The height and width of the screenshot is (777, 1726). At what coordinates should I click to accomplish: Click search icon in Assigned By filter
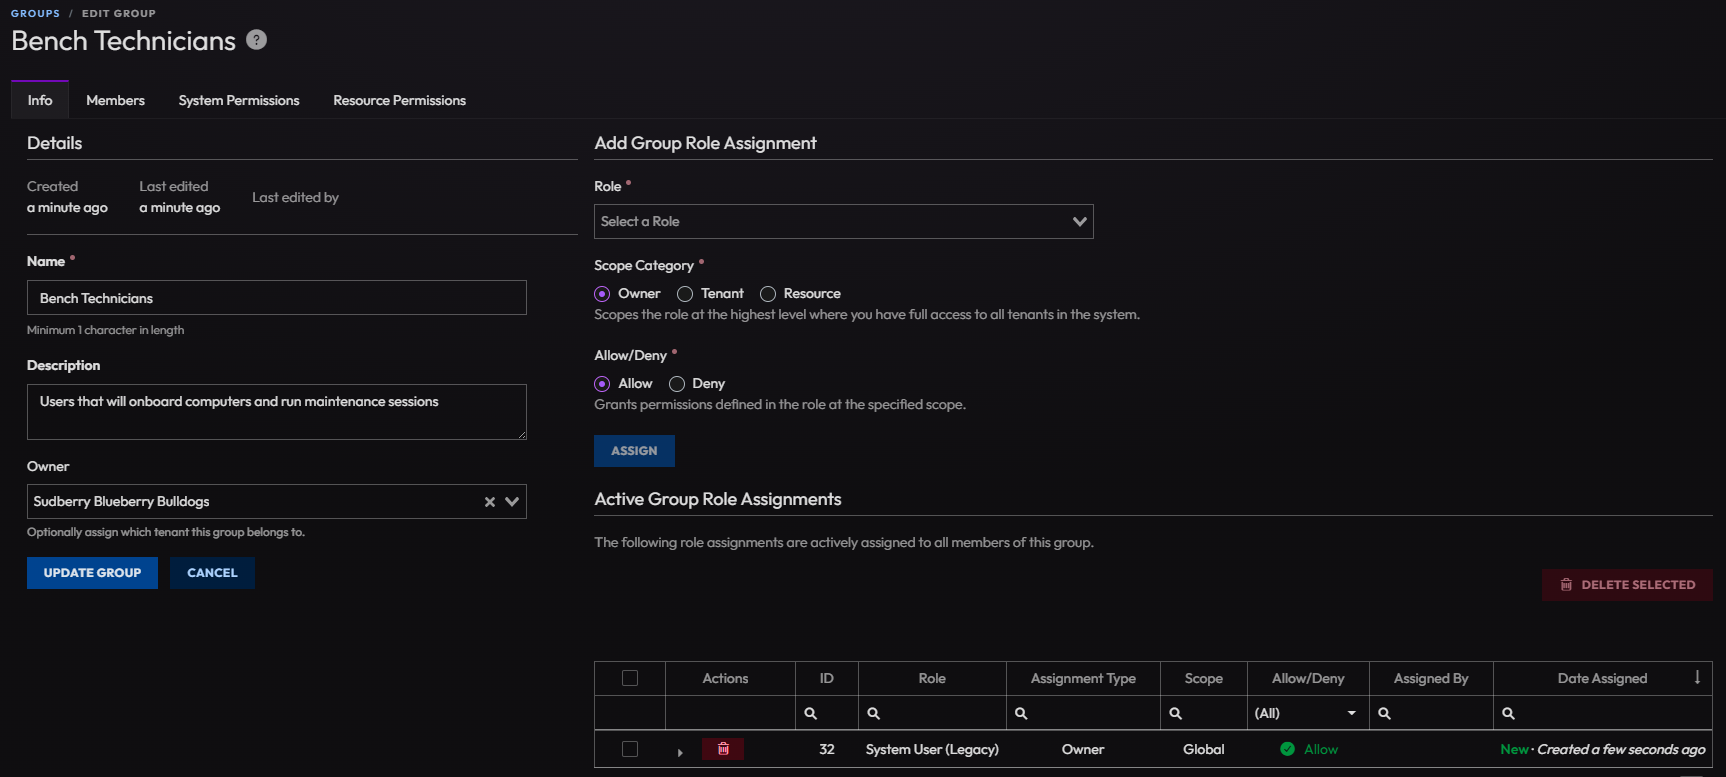coord(1385,713)
